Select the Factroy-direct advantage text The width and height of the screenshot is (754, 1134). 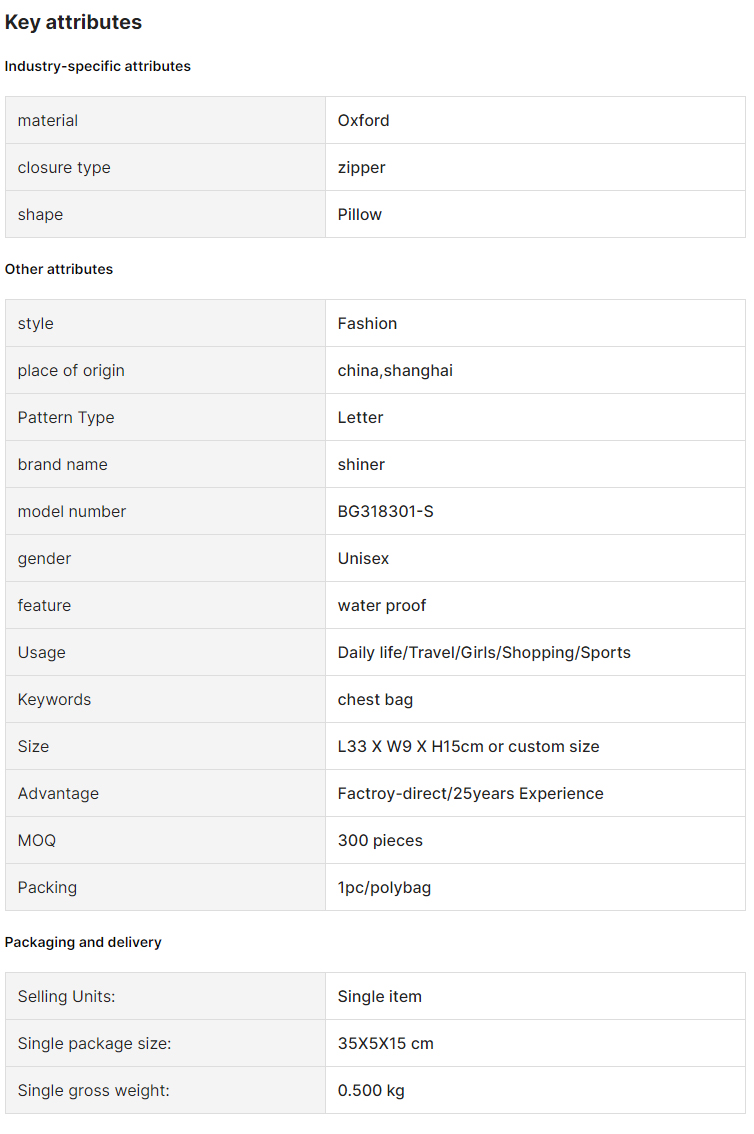tap(470, 794)
